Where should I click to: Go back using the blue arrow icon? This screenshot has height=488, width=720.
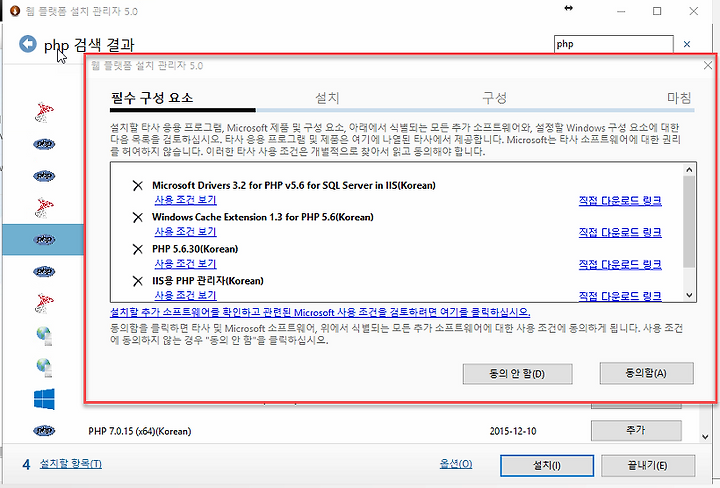point(28,44)
